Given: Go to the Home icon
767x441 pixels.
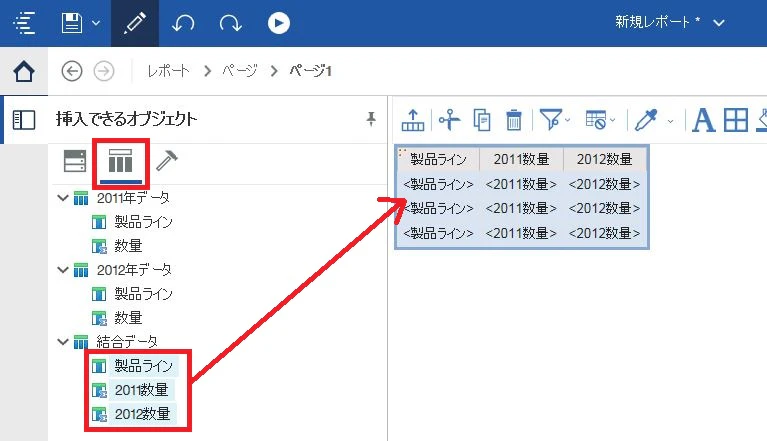Looking at the screenshot, I should coord(24,71).
